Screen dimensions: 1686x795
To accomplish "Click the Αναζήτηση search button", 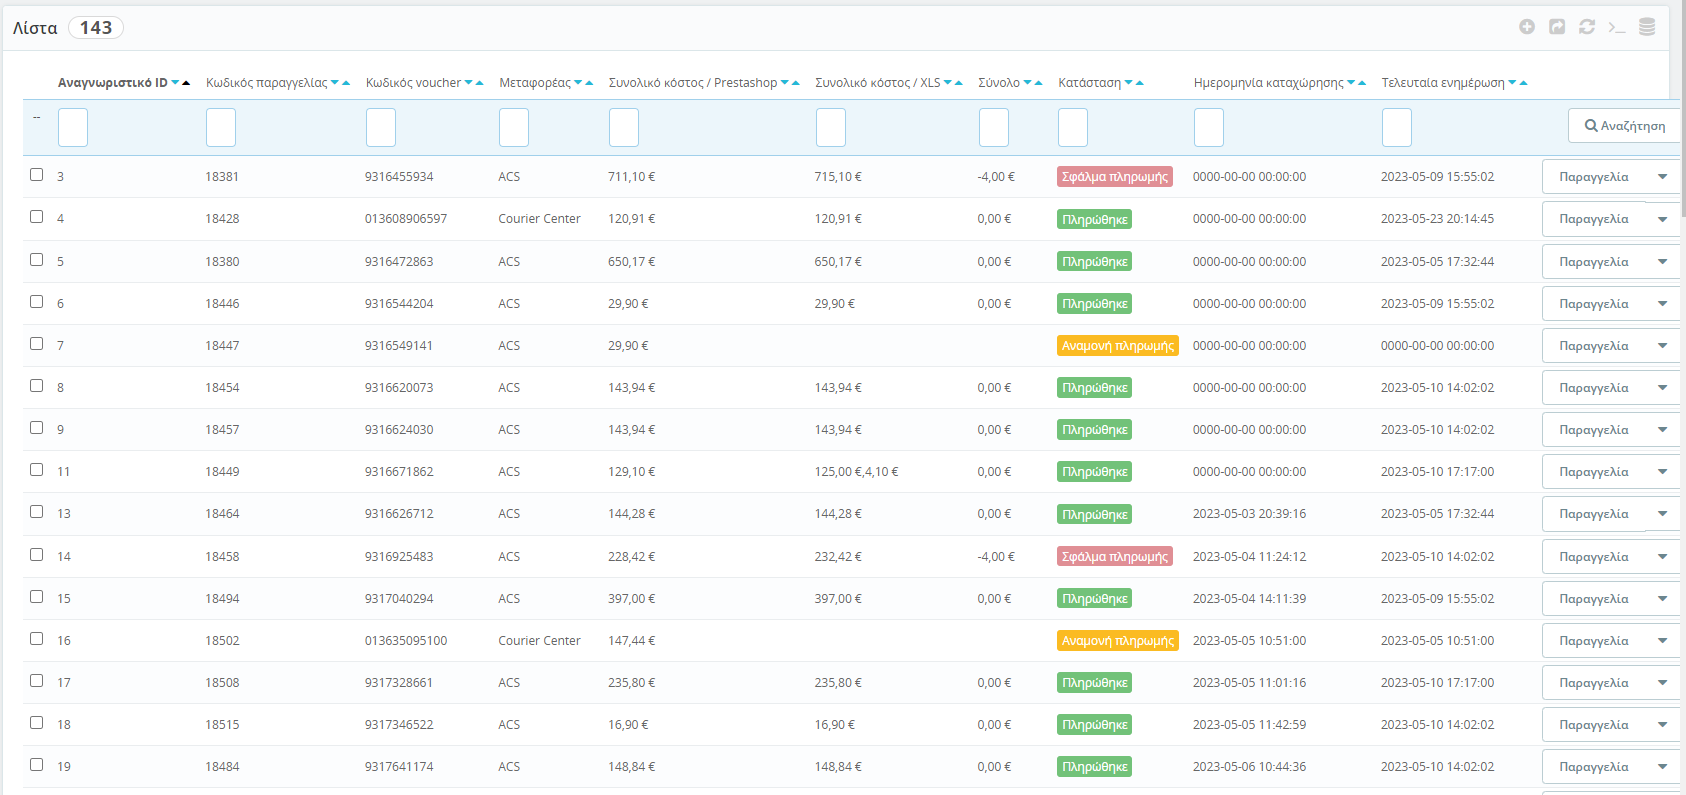I will (1624, 126).
